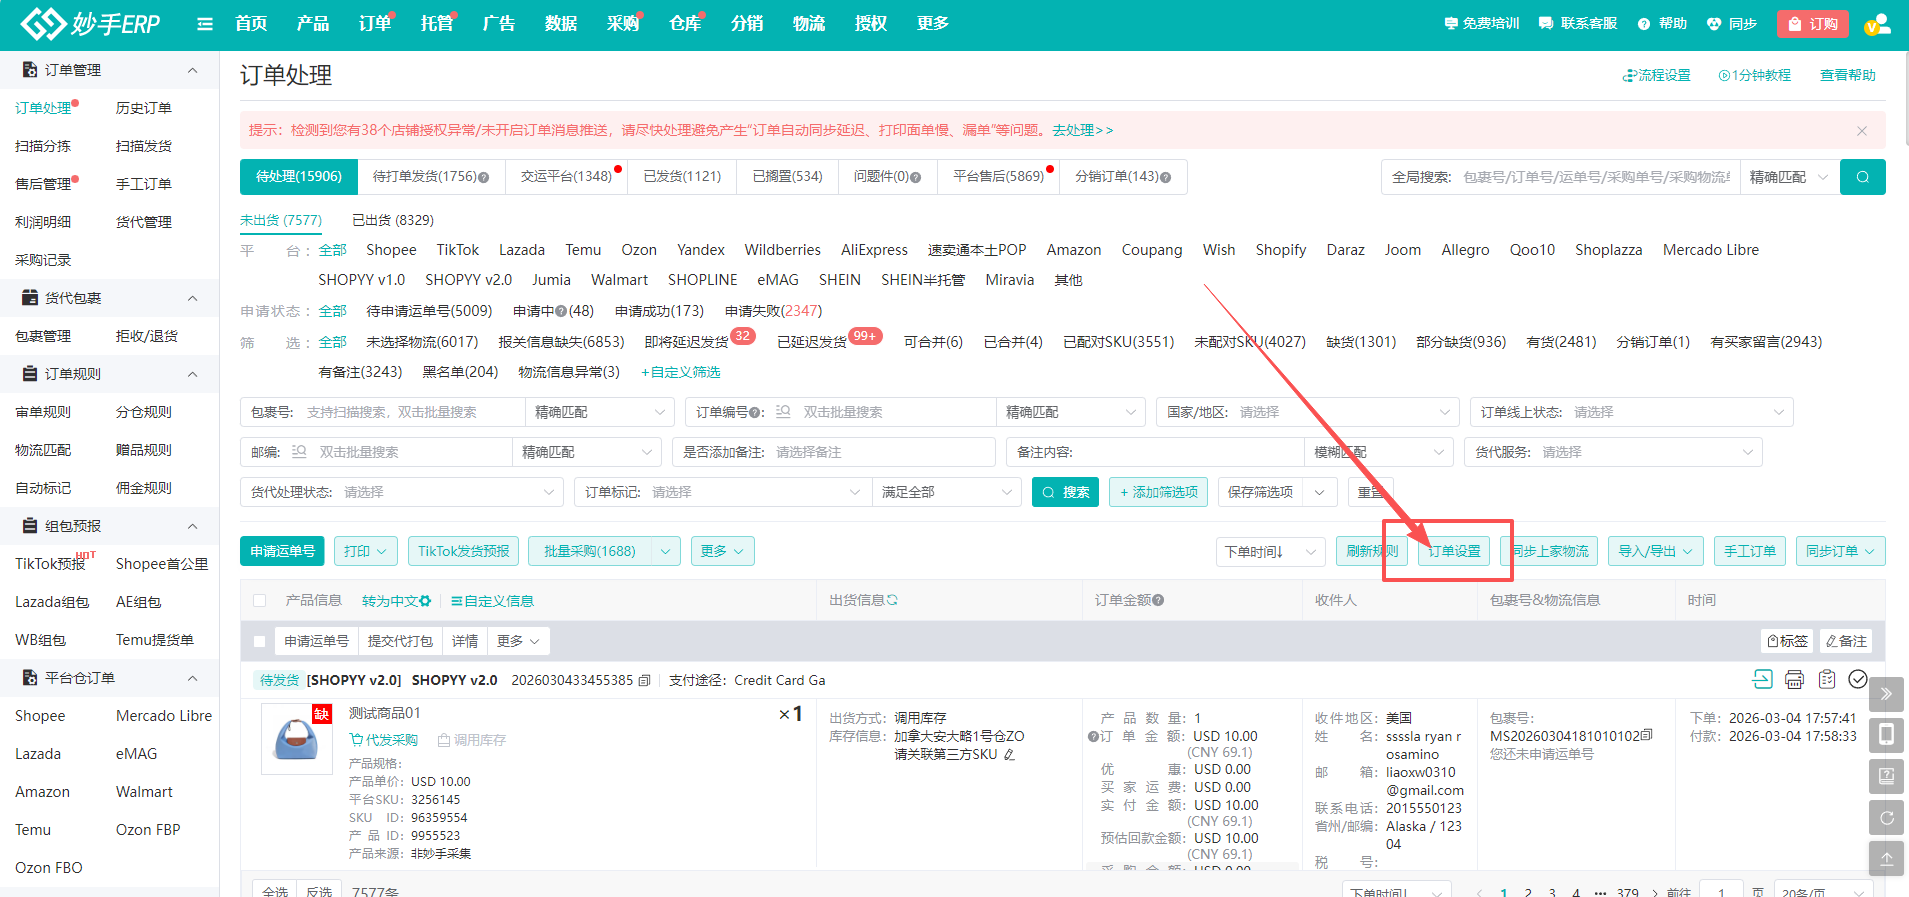Click the teal global search magnifier button
The width and height of the screenshot is (1909, 897).
1863,177
